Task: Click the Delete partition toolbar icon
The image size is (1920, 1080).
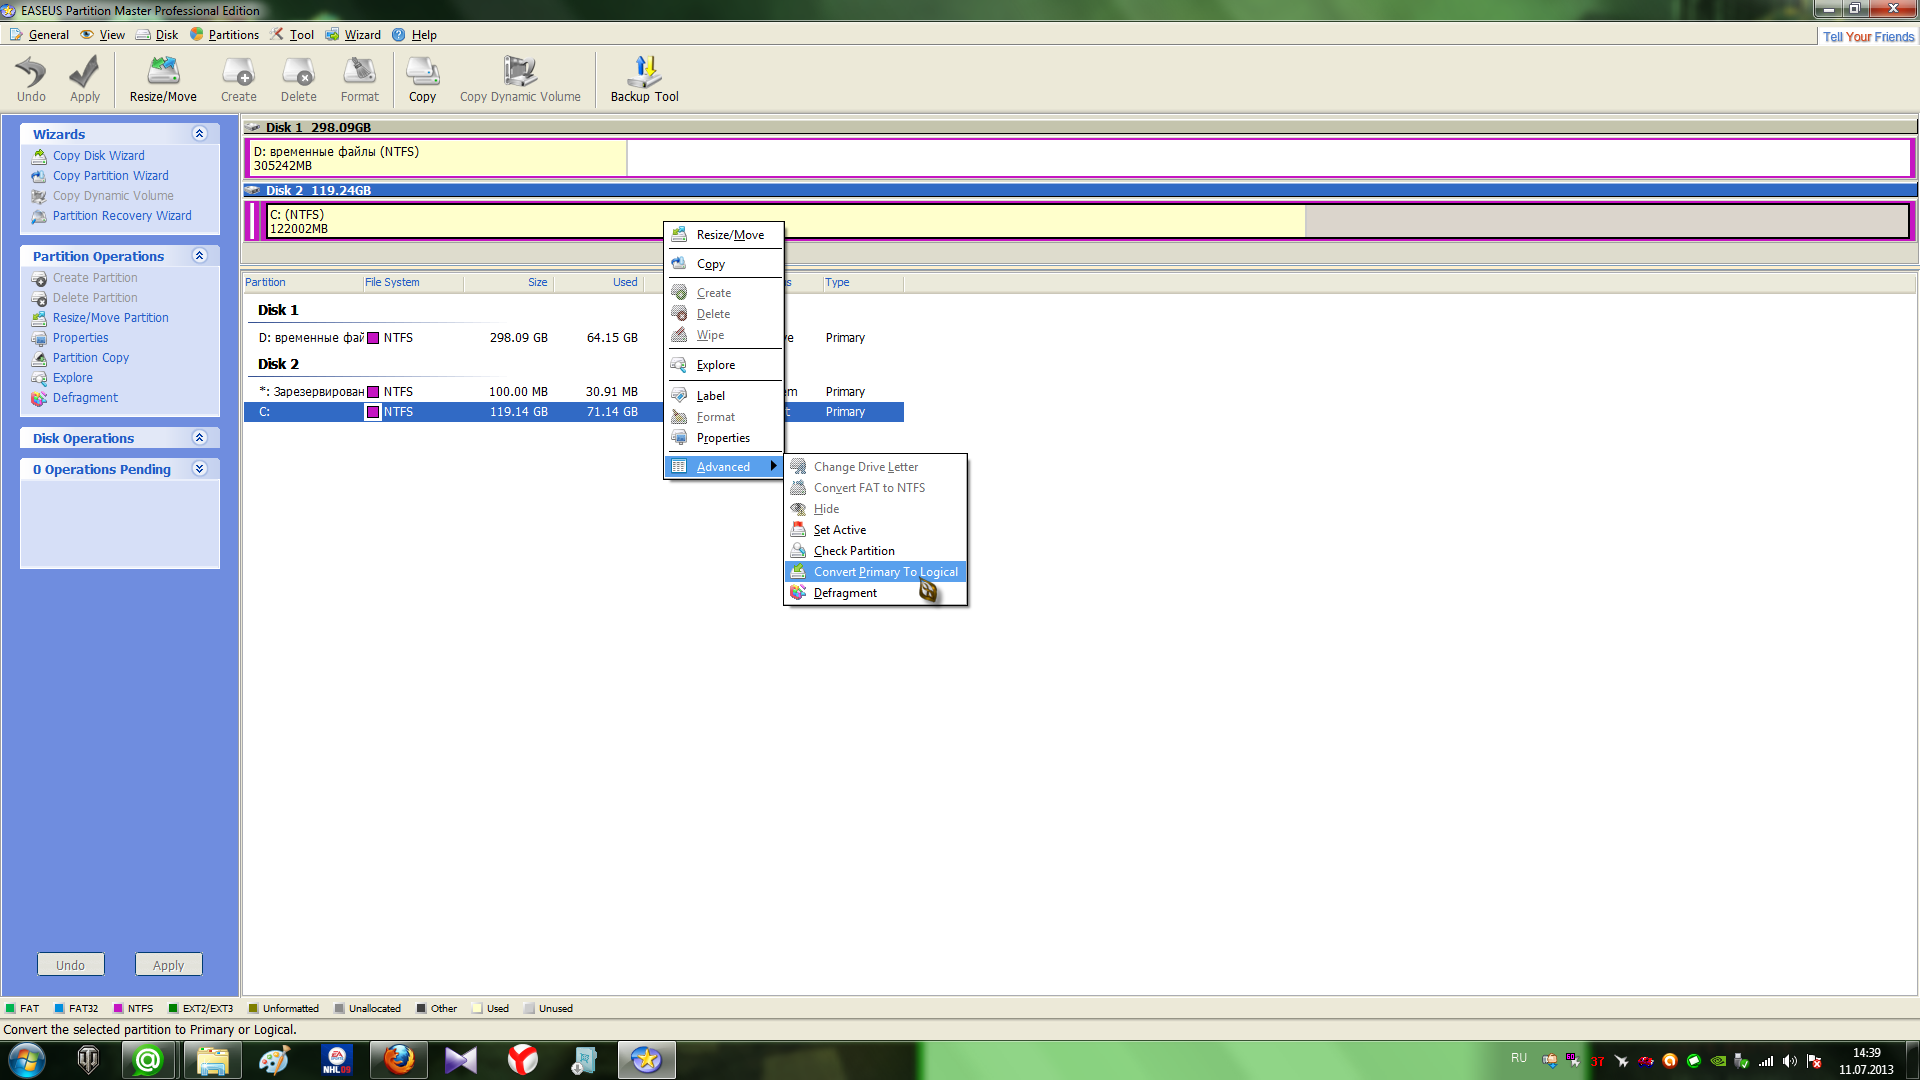Action: [x=298, y=79]
